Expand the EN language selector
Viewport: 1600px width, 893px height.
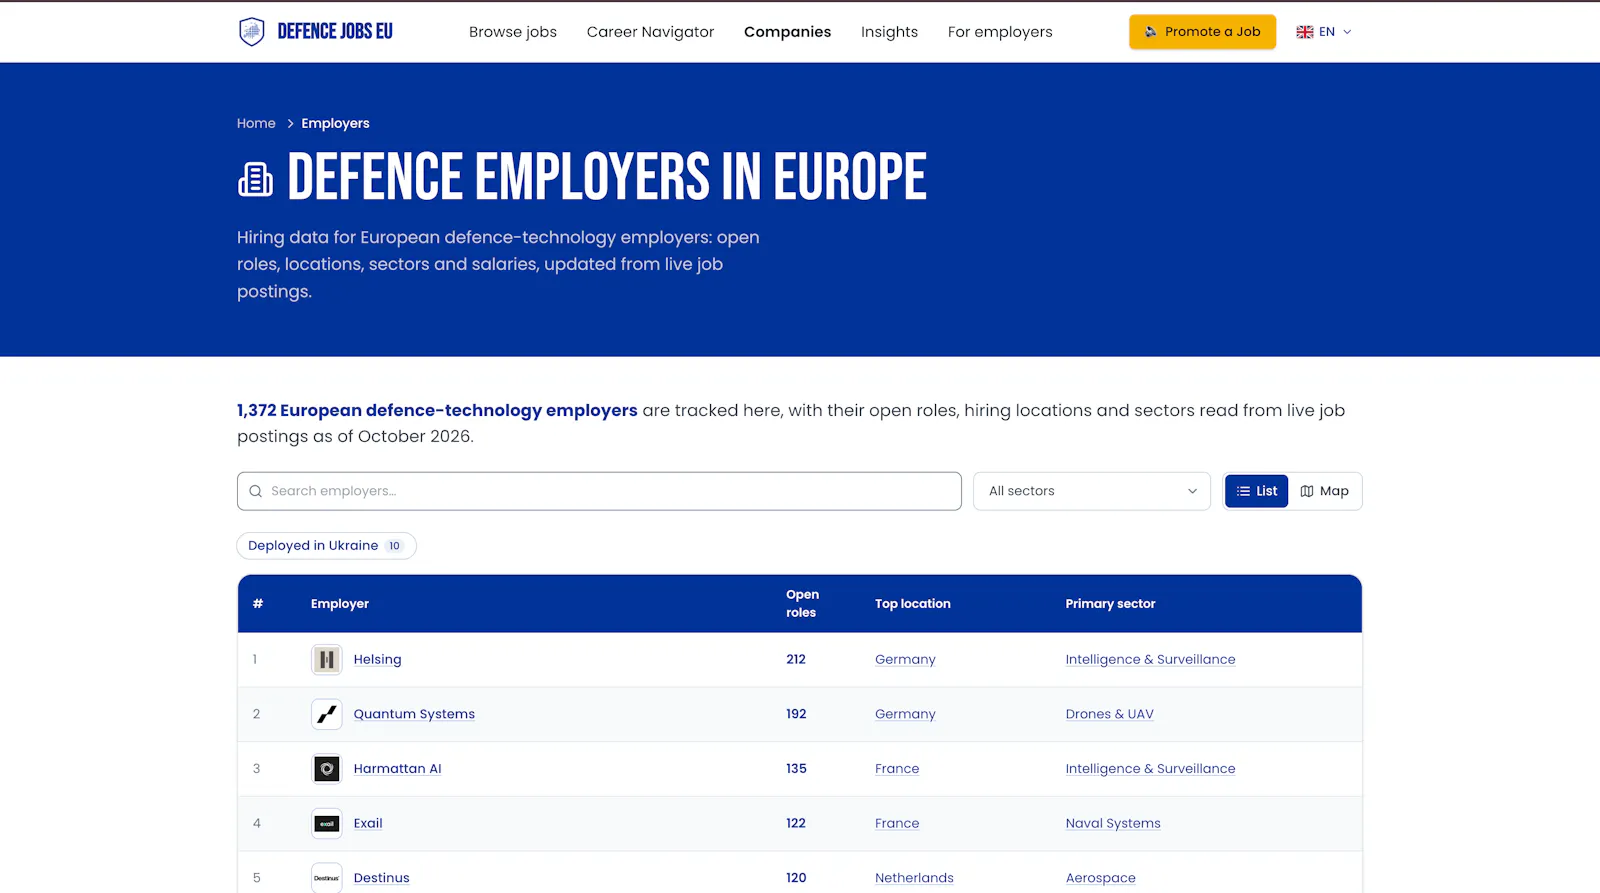tap(1324, 32)
